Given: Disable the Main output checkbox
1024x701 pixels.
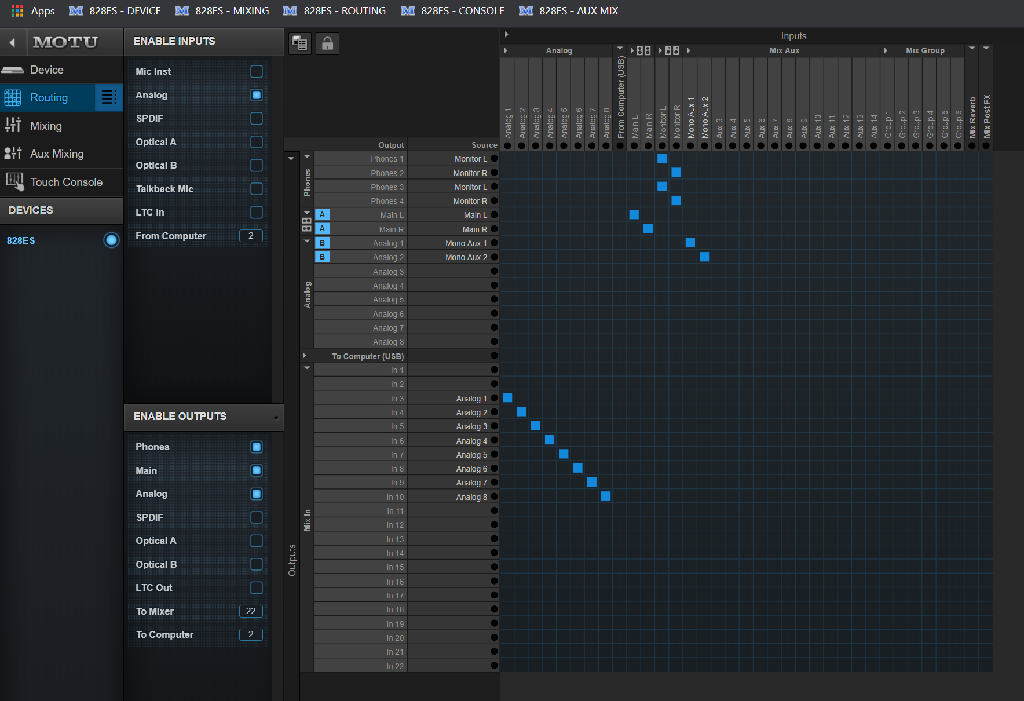Looking at the screenshot, I should click(257, 470).
